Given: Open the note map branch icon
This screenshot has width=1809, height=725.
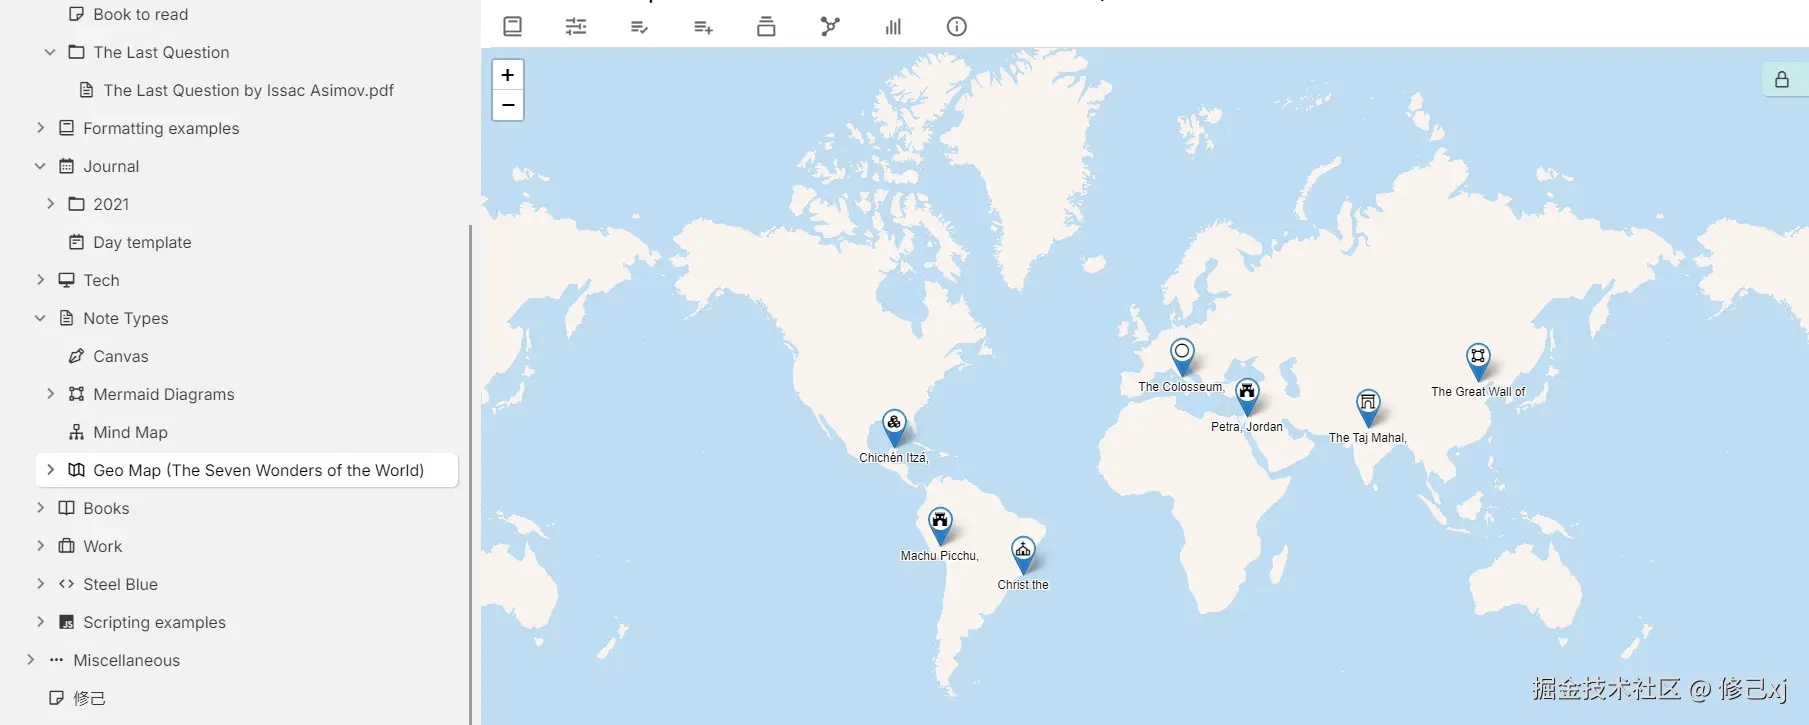Looking at the screenshot, I should pos(830,26).
